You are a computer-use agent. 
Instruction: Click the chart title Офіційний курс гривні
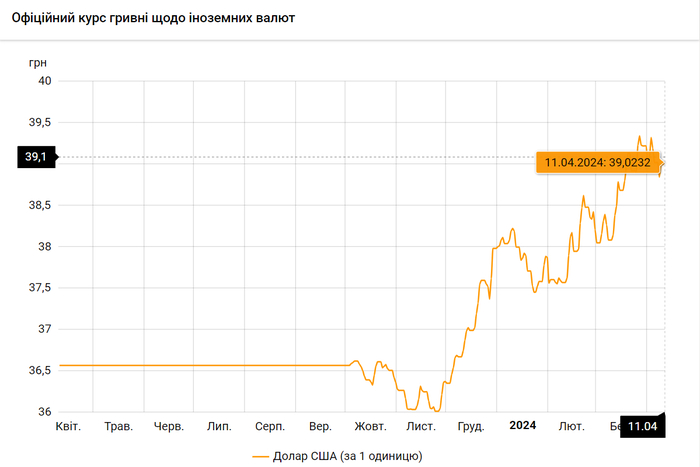[x=153, y=19]
